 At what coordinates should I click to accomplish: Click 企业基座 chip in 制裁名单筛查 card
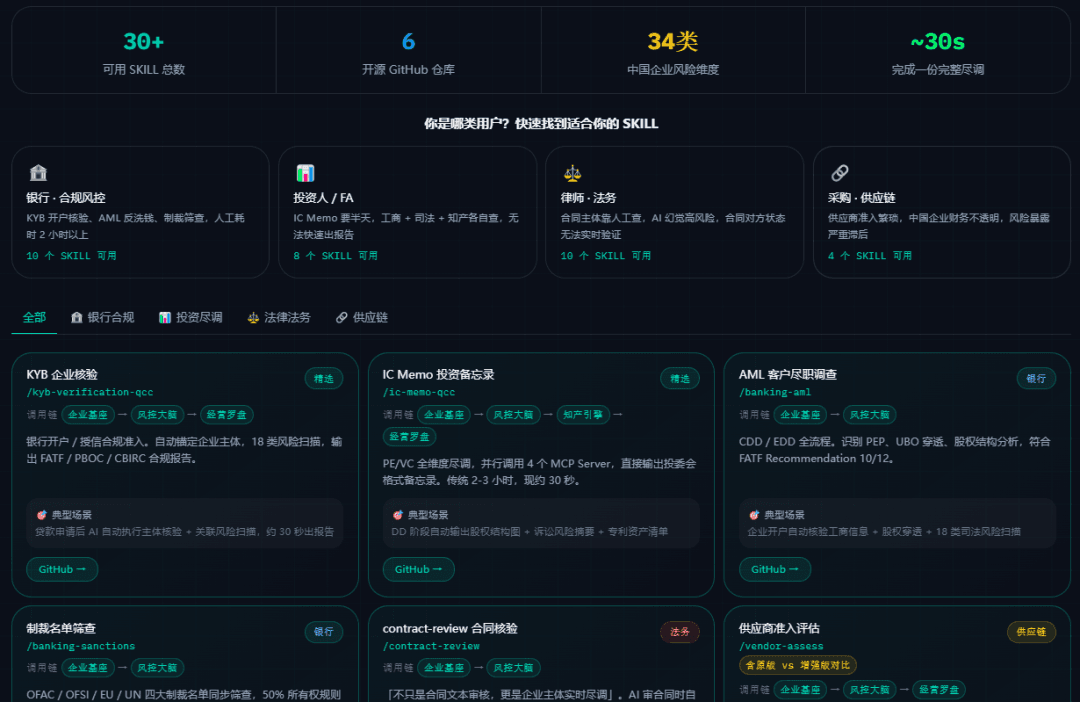tap(88, 668)
